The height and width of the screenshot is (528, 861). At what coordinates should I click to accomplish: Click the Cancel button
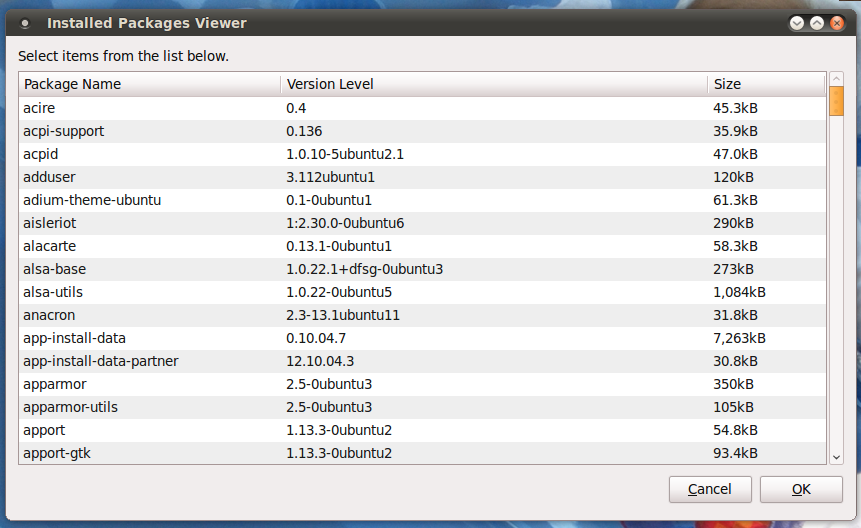point(710,489)
